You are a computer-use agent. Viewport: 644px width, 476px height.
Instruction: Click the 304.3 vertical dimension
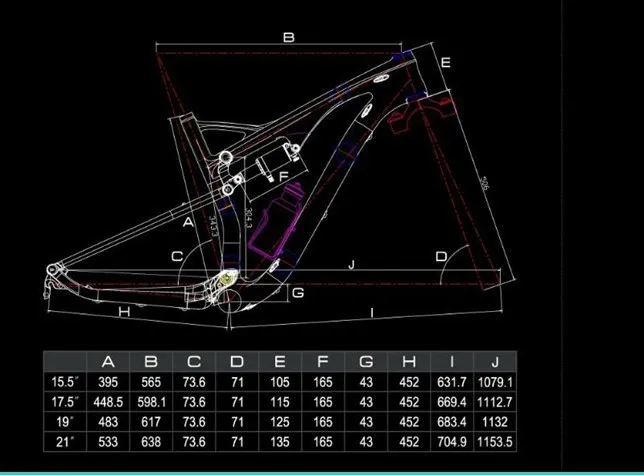click(x=248, y=218)
